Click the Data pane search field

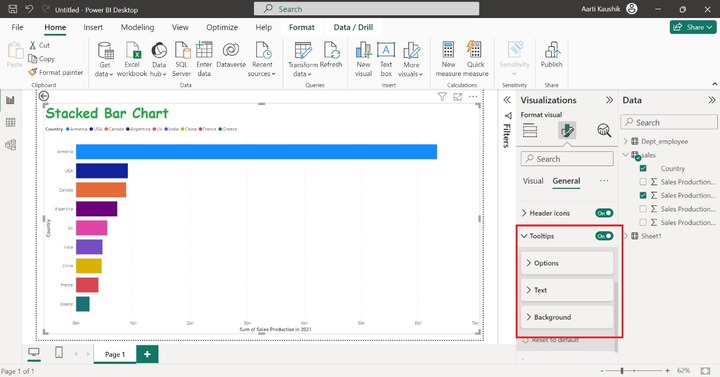(669, 123)
